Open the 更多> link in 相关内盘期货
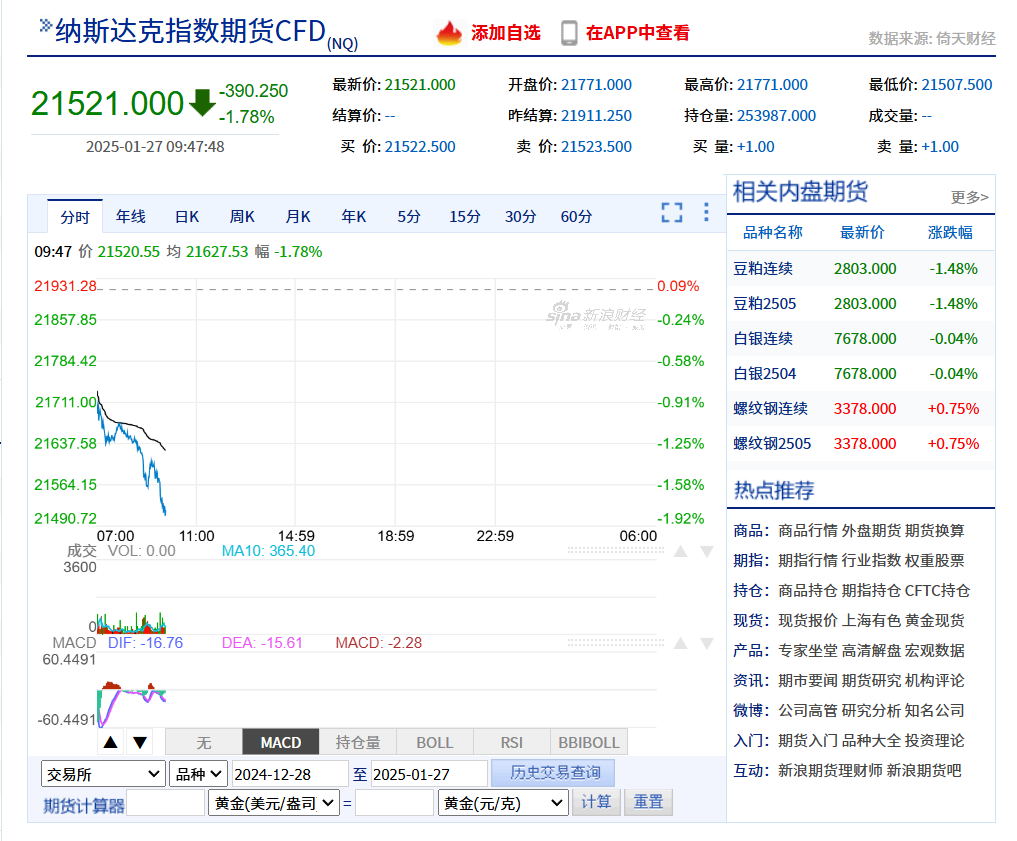The height and width of the screenshot is (841, 1017). tap(969, 197)
